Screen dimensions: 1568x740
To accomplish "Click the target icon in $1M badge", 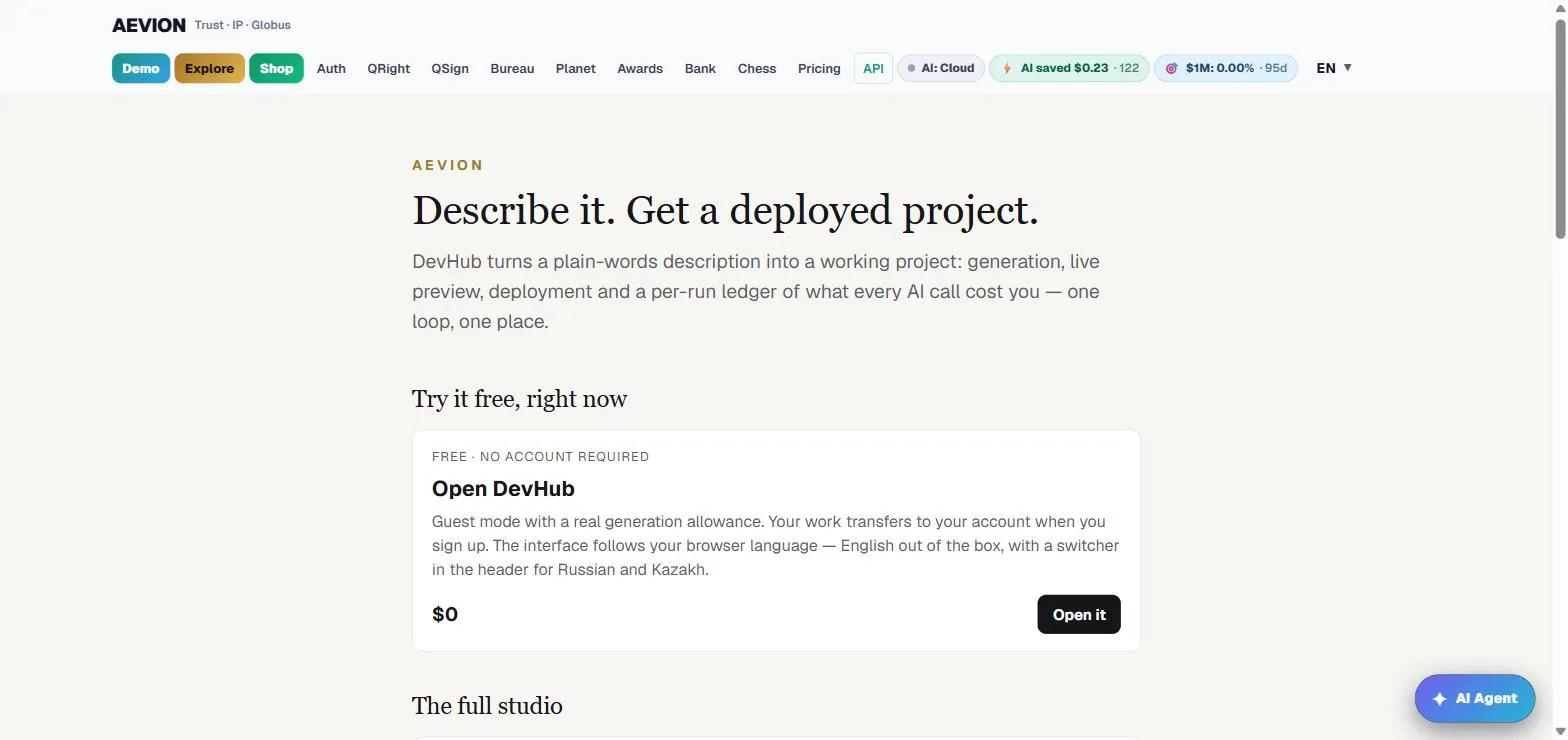I will (1171, 68).
